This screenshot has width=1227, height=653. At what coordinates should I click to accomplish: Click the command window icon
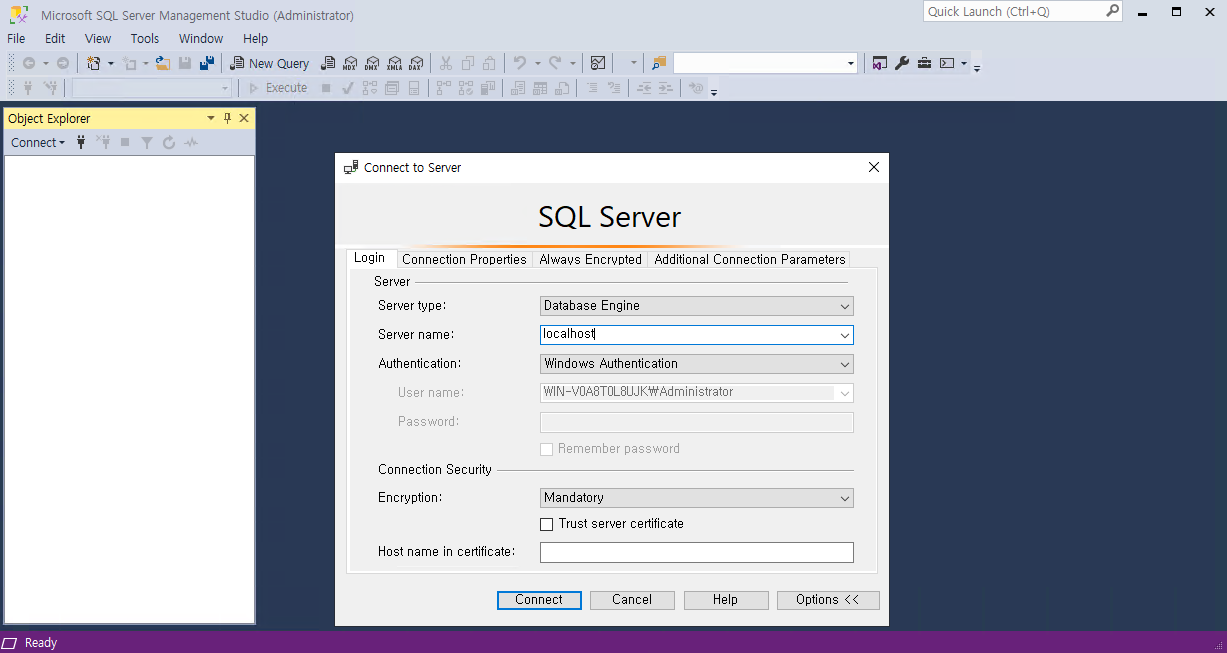click(x=947, y=63)
